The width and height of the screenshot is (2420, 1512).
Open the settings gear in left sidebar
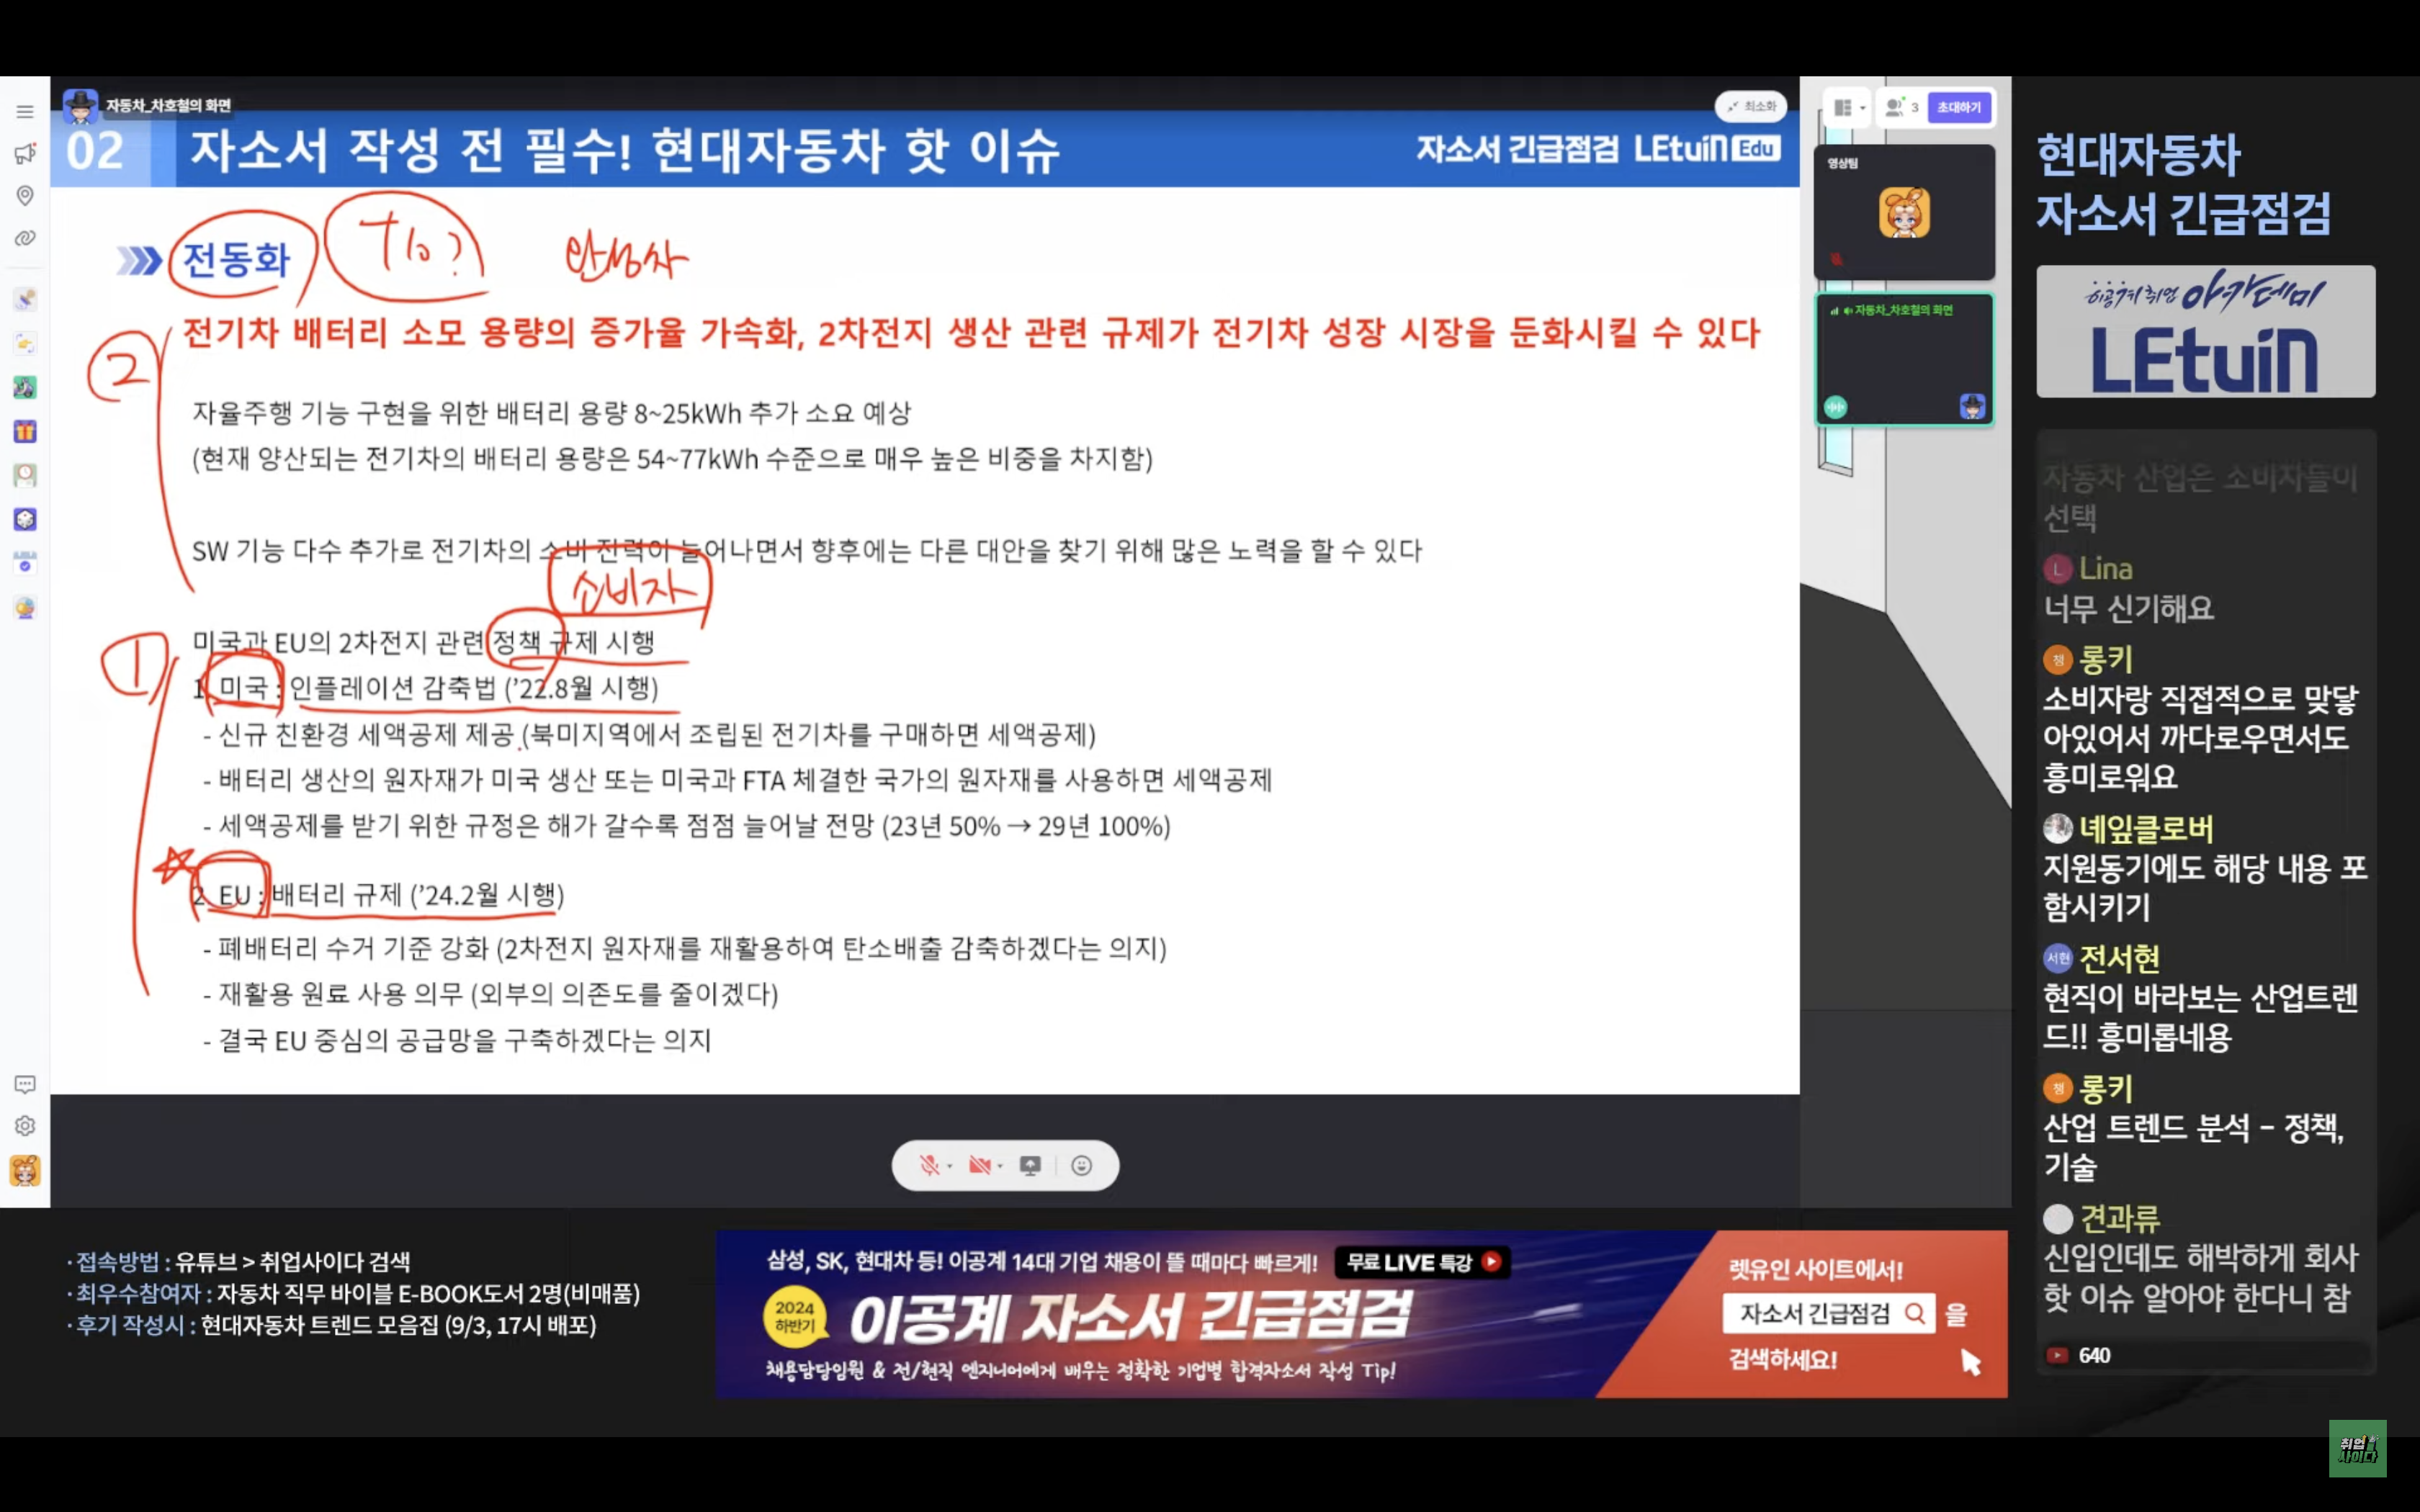pyautogui.click(x=25, y=1126)
